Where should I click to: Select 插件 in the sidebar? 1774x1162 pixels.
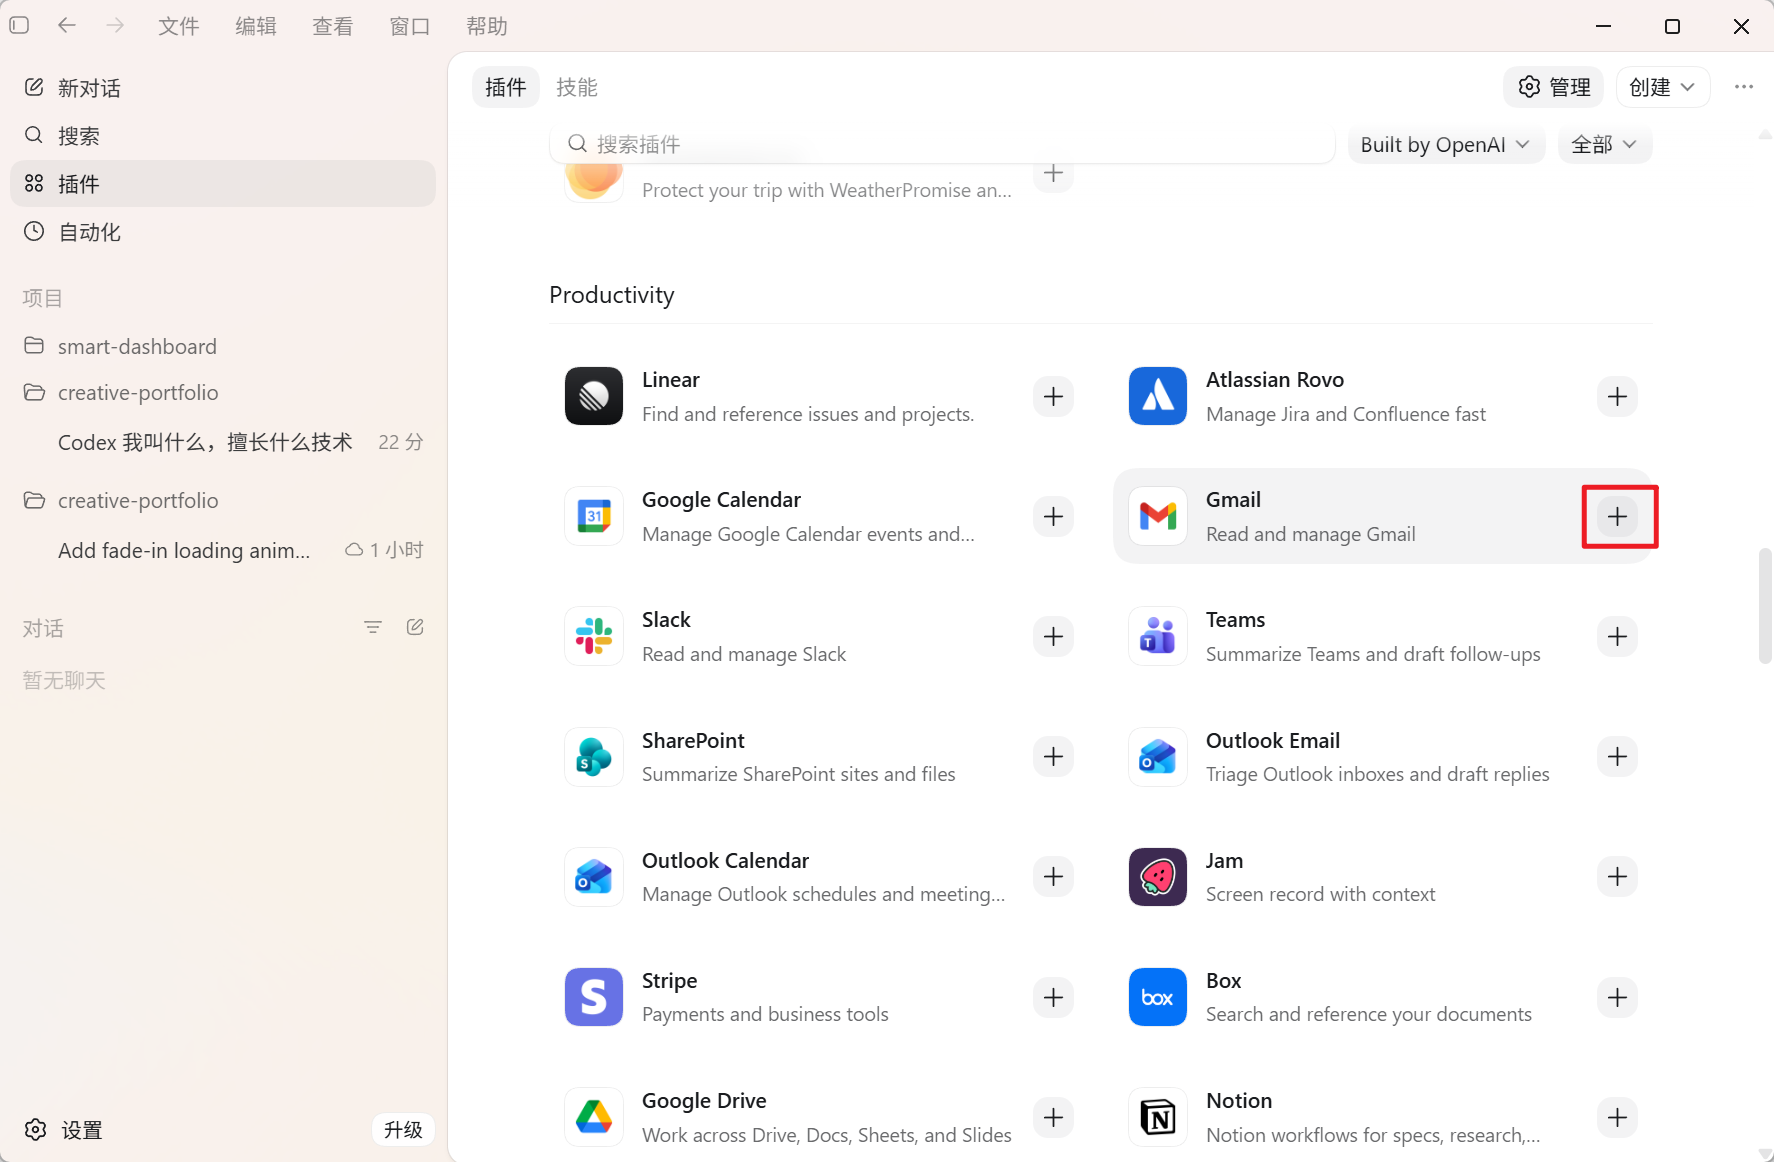223,184
